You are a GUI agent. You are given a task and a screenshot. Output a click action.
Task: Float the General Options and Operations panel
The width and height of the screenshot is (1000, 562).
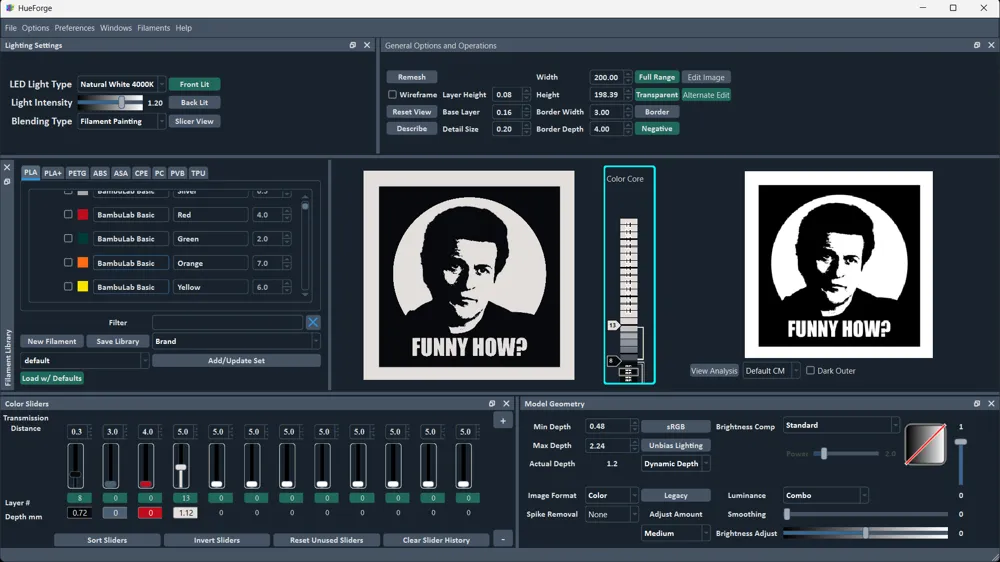coord(977,45)
